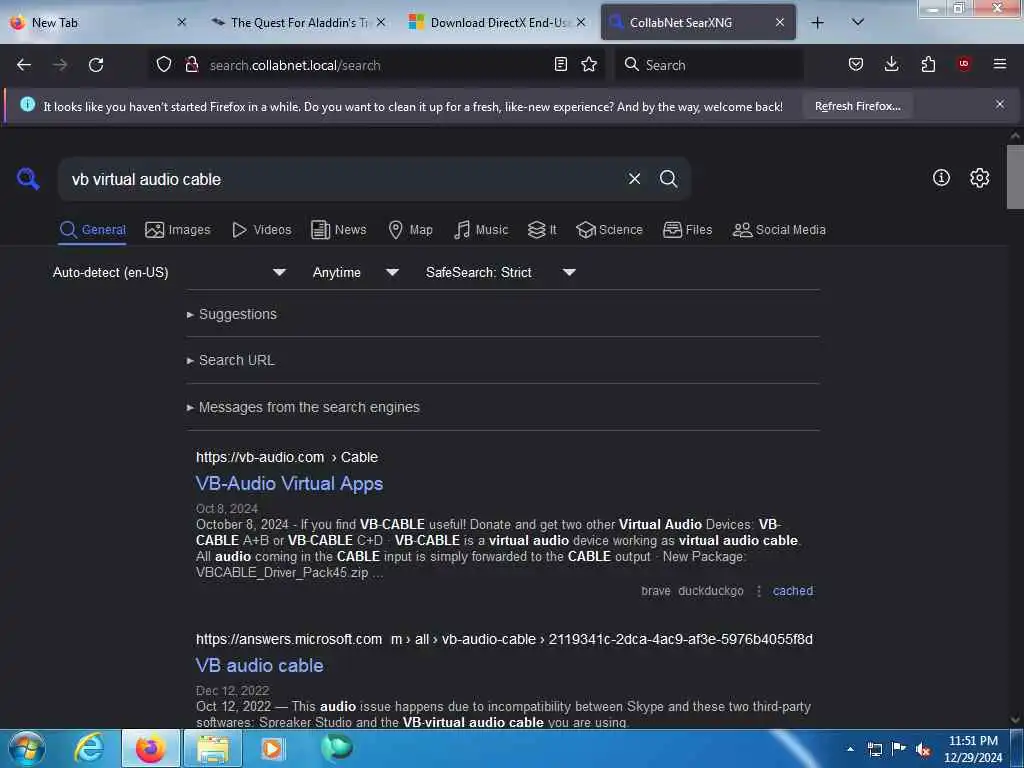Viewport: 1024px width, 768px height.
Task: List all tabs dropdown arrow
Action: point(858,23)
